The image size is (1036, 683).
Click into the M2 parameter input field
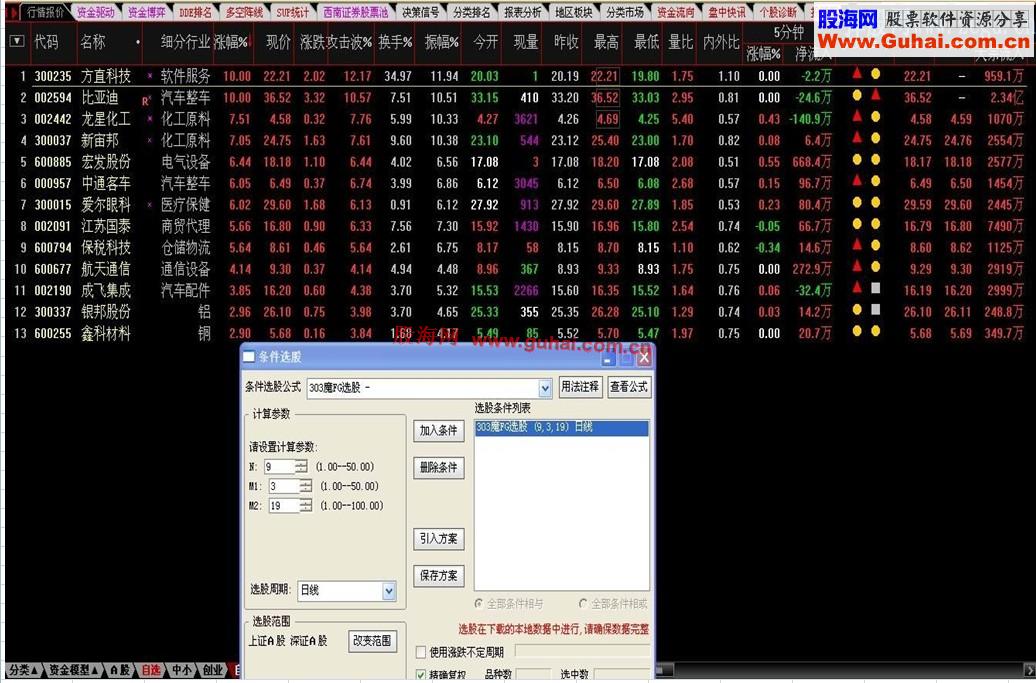[283, 506]
